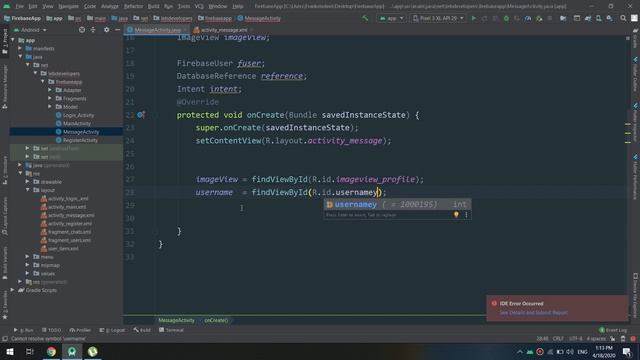Open Search Everywhere magnifier icon

point(623,18)
